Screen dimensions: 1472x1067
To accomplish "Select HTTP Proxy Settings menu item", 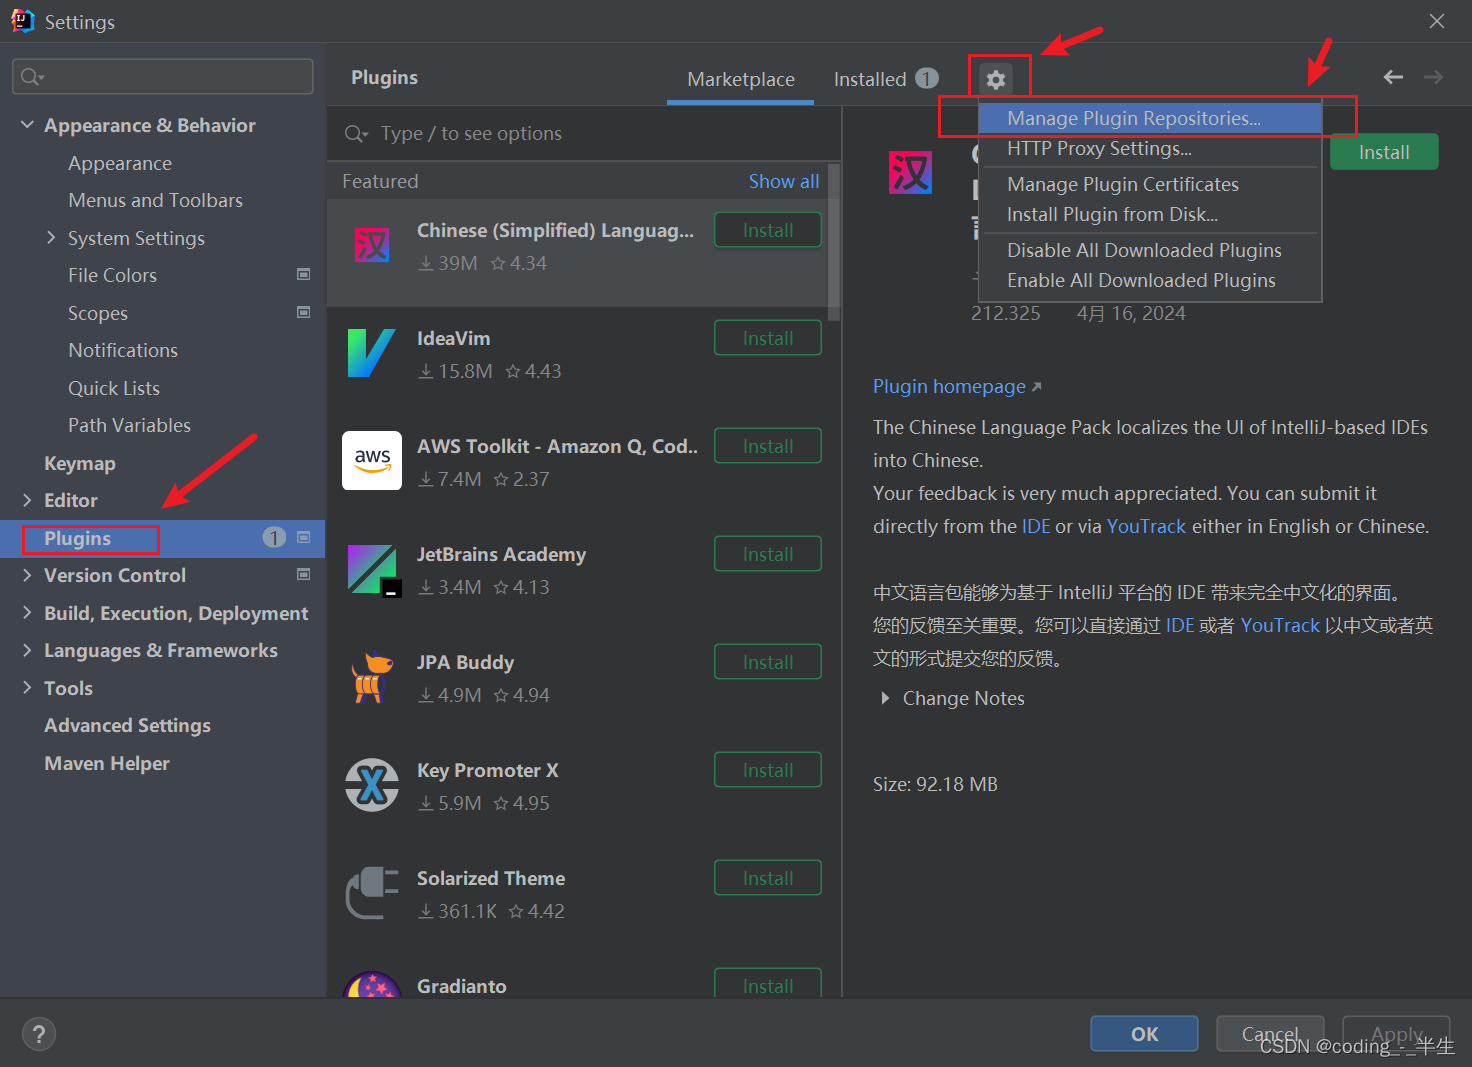I will pos(1150,149).
